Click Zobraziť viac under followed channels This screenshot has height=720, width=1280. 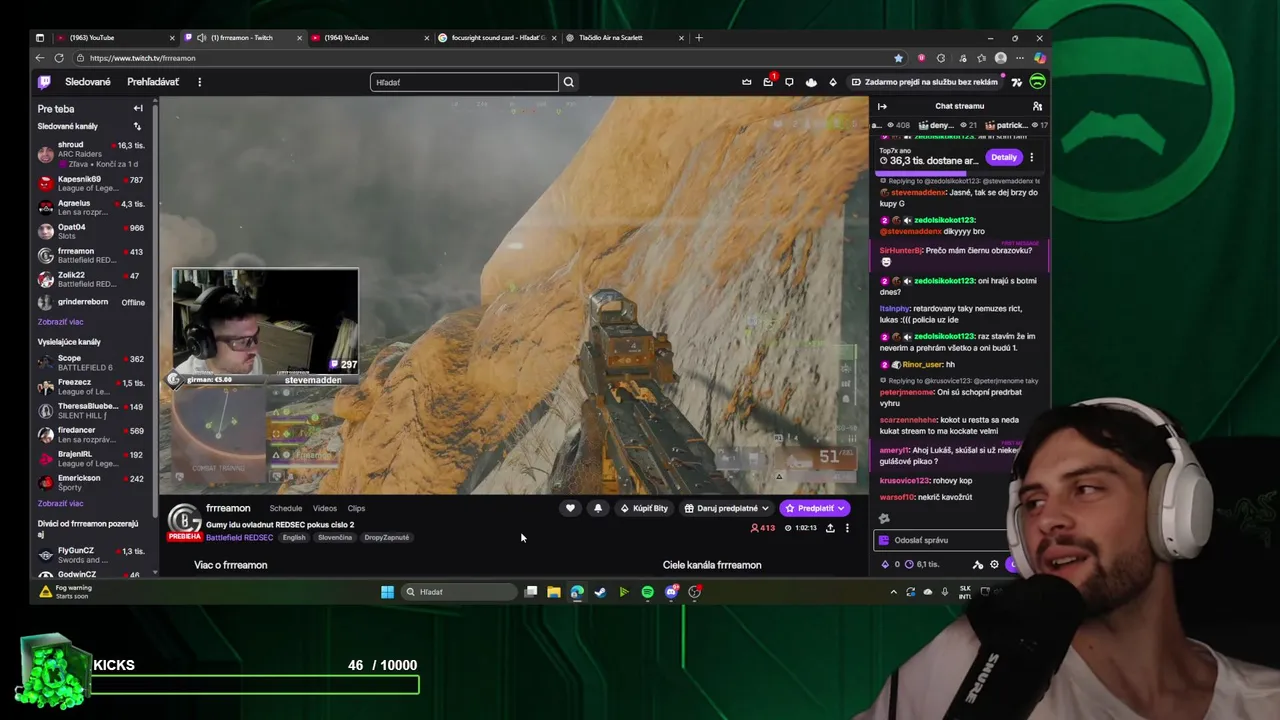click(x=60, y=322)
